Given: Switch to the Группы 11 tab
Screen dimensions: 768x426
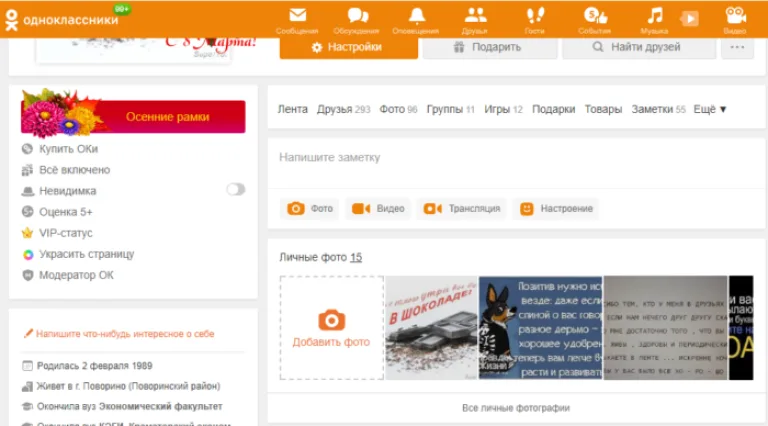Looking at the screenshot, I should [x=451, y=109].
